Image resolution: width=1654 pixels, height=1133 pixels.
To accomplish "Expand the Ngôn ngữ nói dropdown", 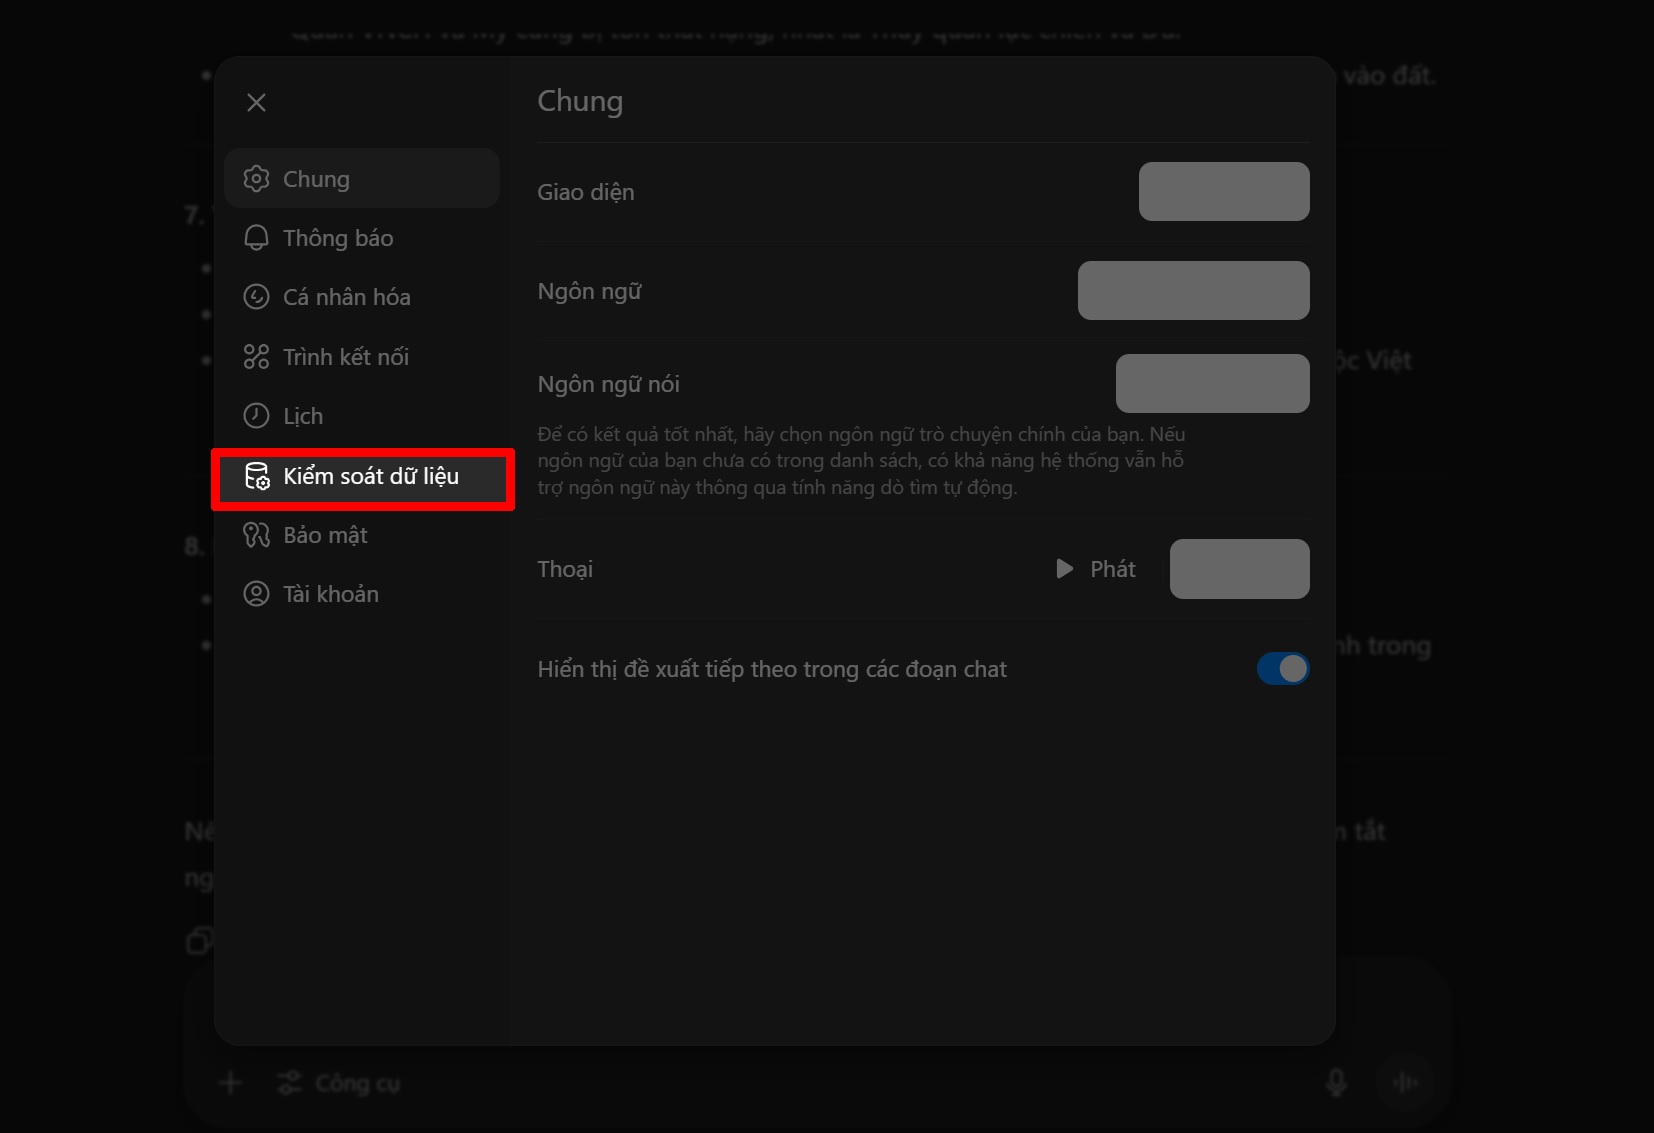I will 1212,384.
